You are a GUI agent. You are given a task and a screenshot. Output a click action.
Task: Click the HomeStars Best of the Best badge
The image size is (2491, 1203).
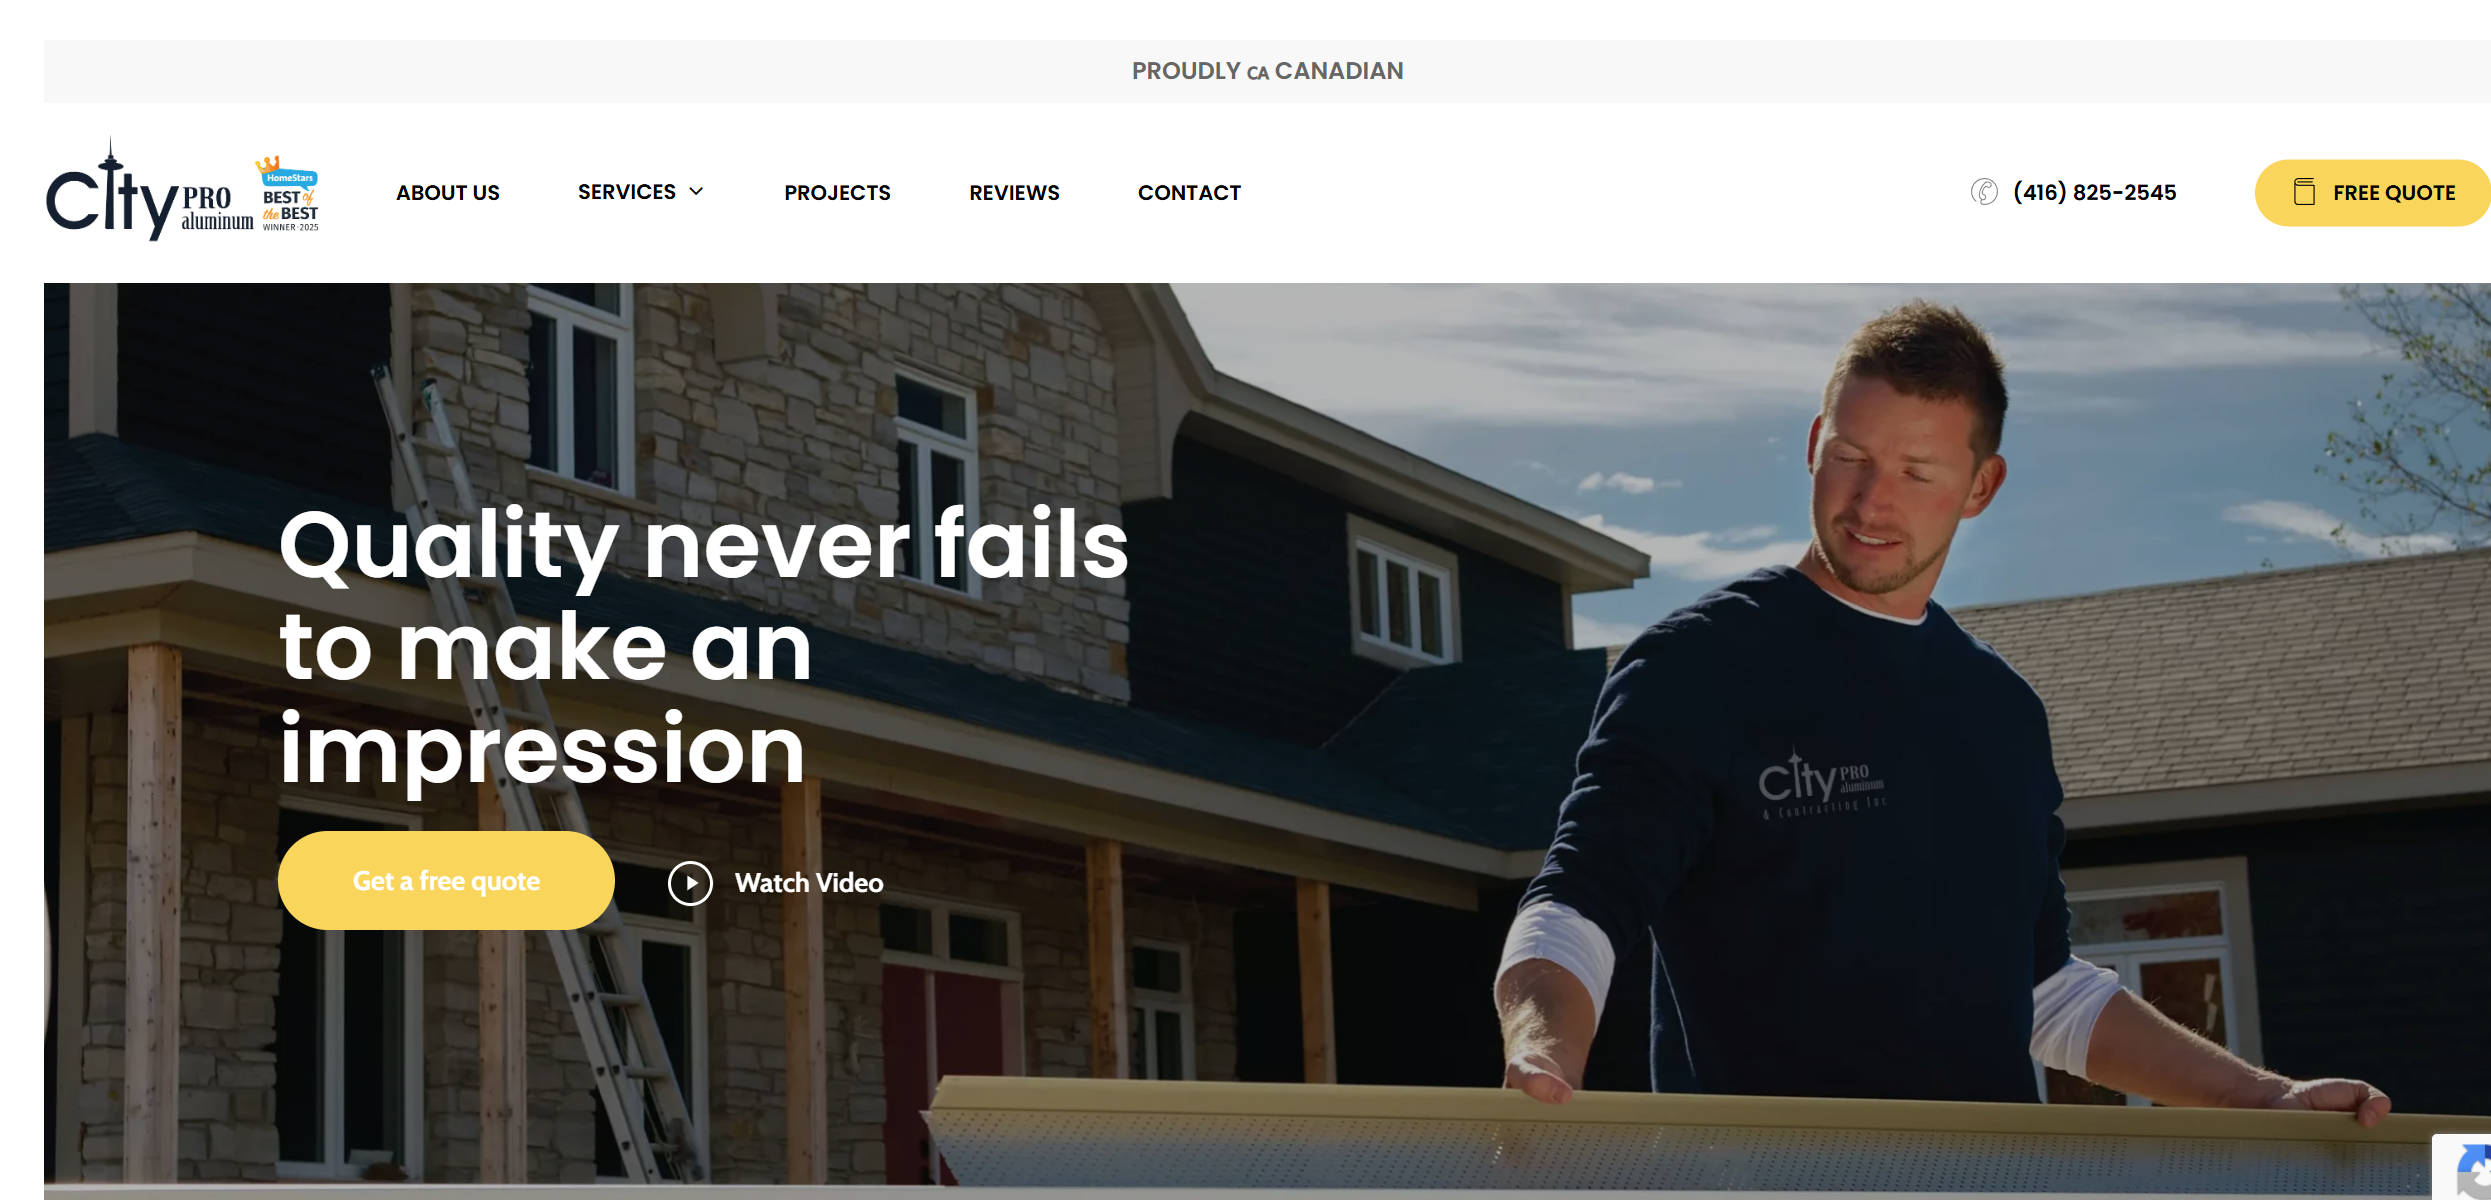pos(289,194)
